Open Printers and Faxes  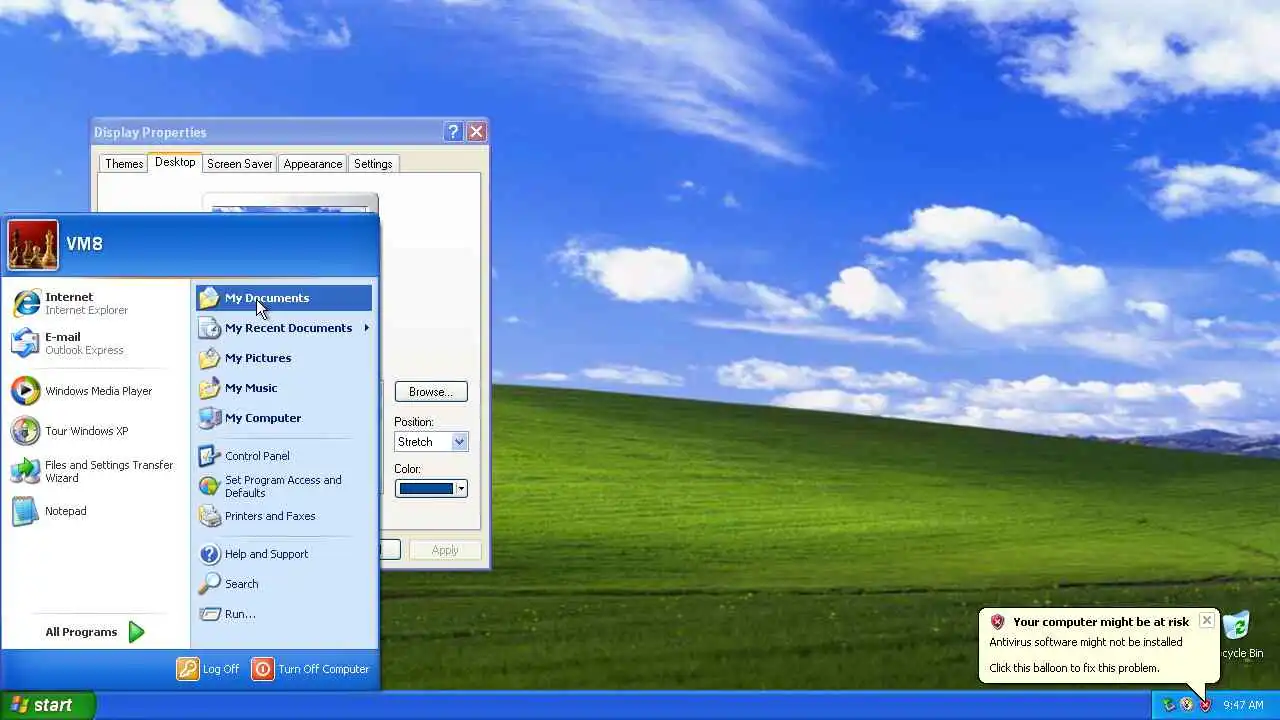coord(284,516)
